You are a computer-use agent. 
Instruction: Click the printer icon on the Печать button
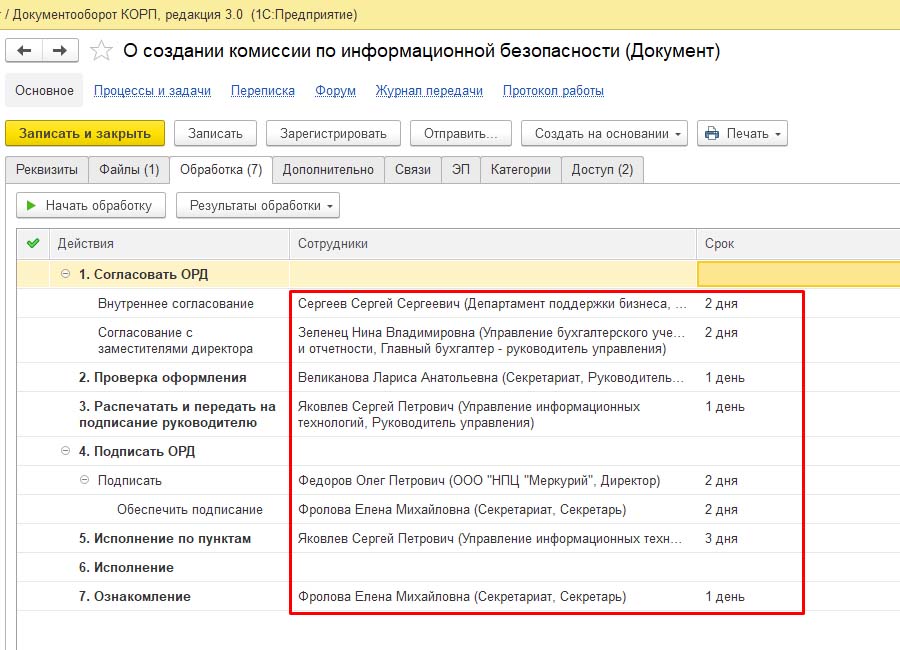point(710,133)
